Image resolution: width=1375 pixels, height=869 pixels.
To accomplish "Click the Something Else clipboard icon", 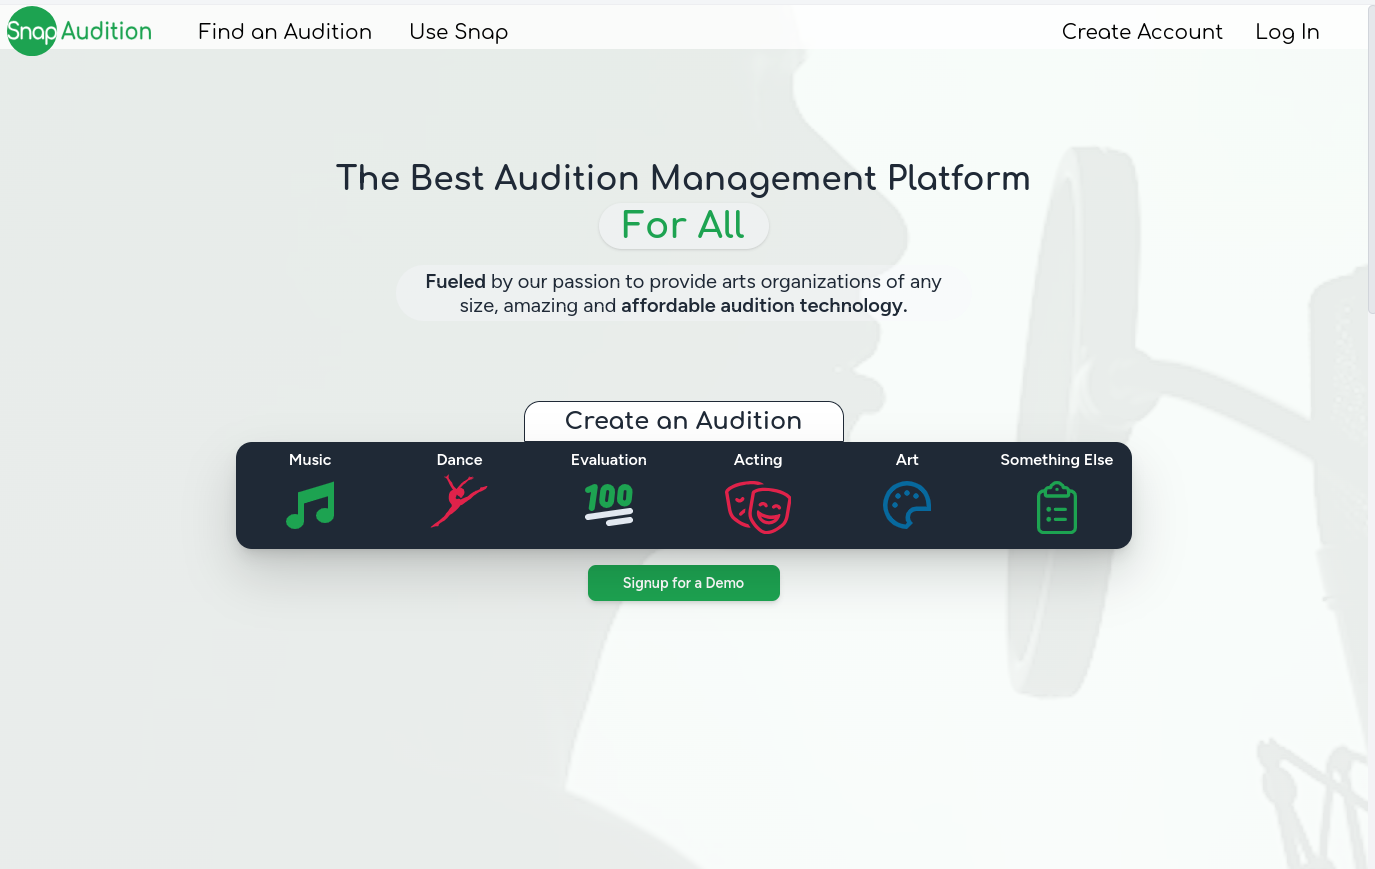I will [x=1056, y=508].
